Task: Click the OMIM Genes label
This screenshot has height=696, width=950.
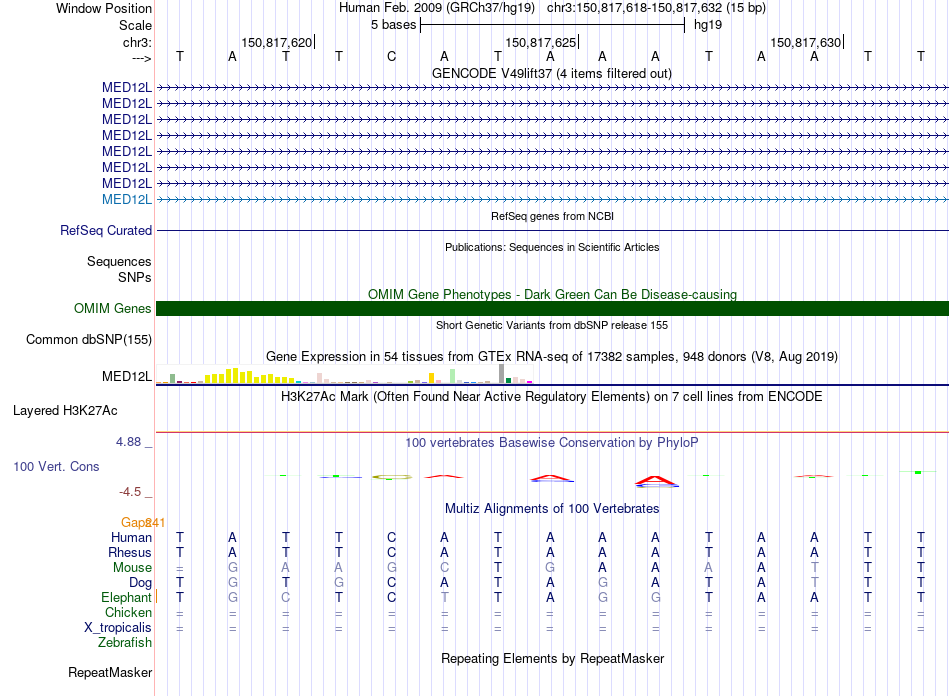Action: click(113, 308)
